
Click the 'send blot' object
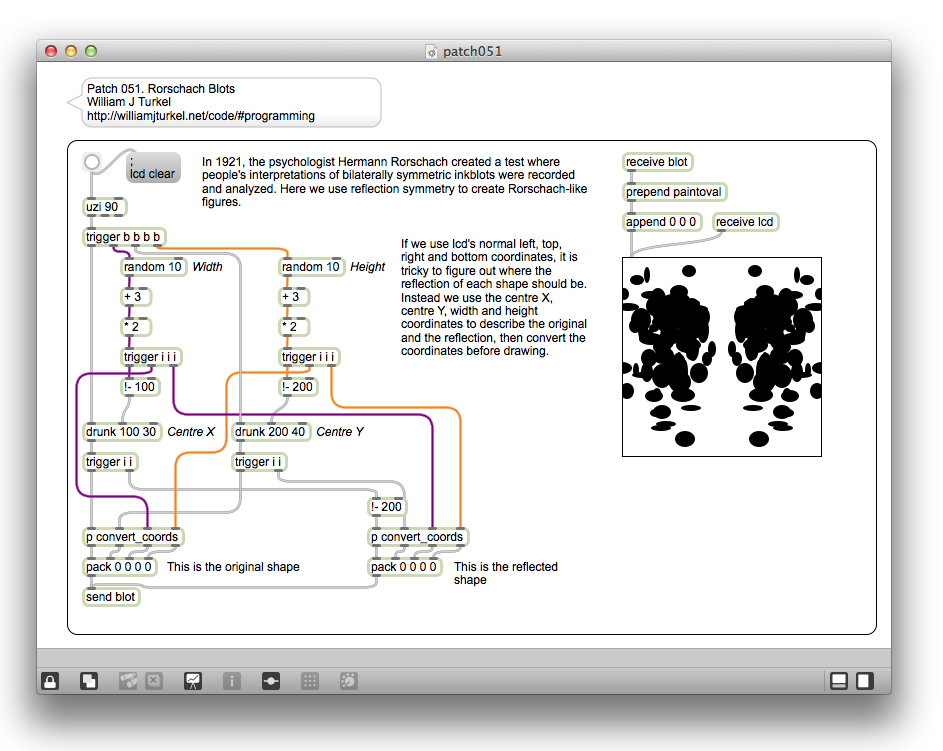pyautogui.click(x=111, y=597)
